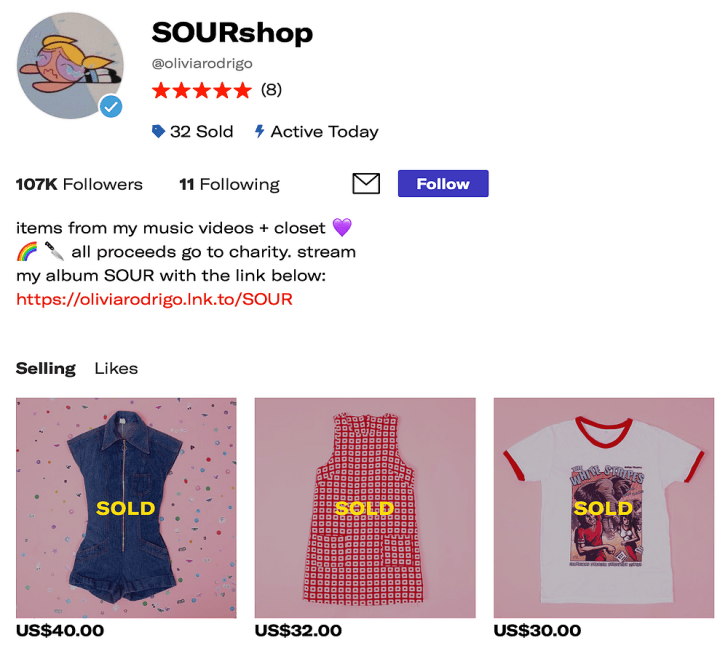The image size is (728, 648).
Task: Switch to the Likes tab
Action: coord(116,369)
